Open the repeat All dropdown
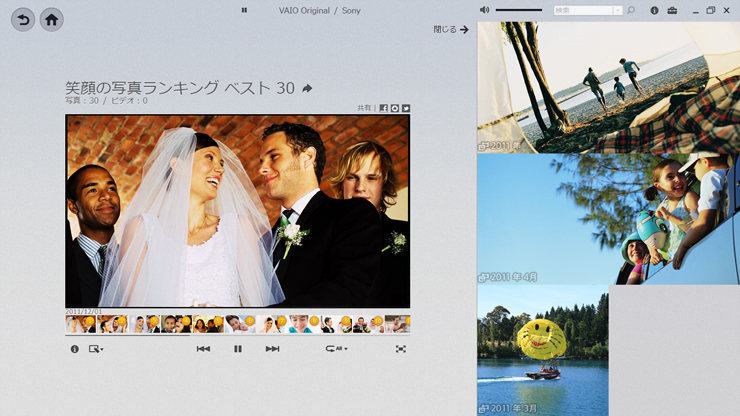The width and height of the screenshot is (740, 416). point(336,349)
